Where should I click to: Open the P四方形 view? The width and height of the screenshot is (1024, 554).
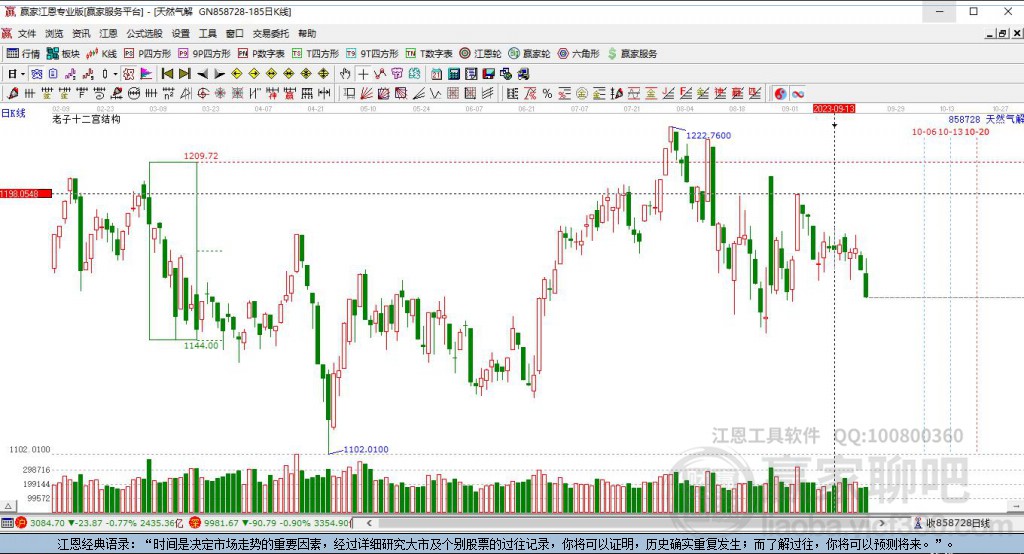pyautogui.click(x=148, y=54)
